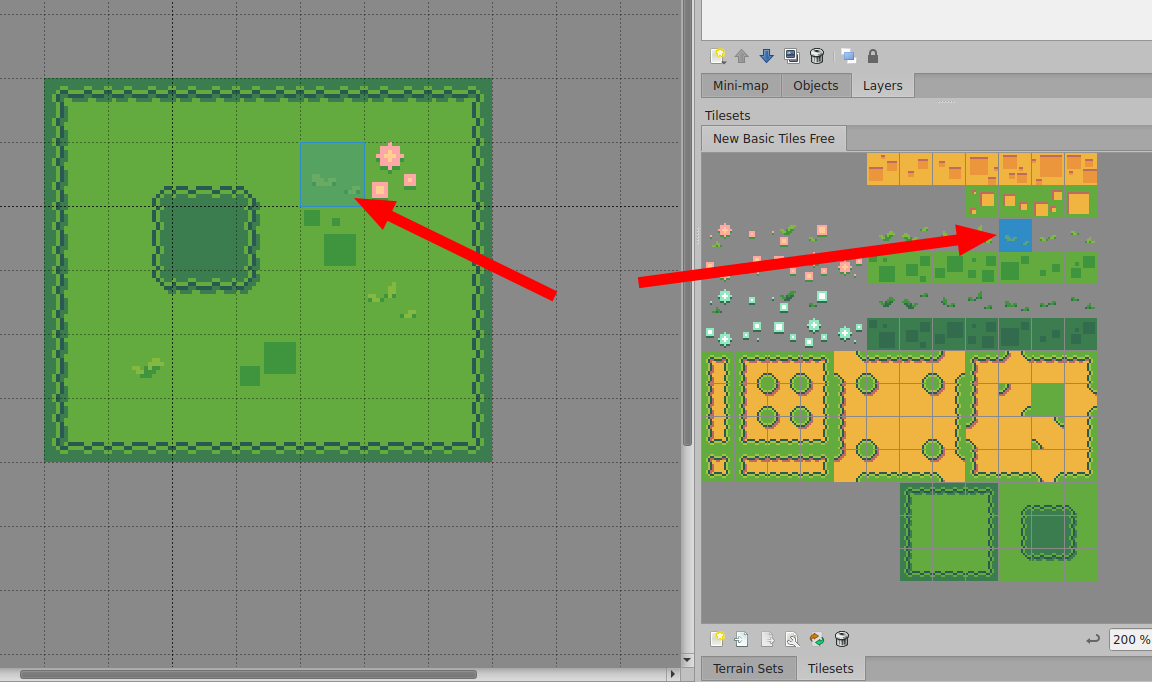Click the Edit Tileset icon

[792, 639]
